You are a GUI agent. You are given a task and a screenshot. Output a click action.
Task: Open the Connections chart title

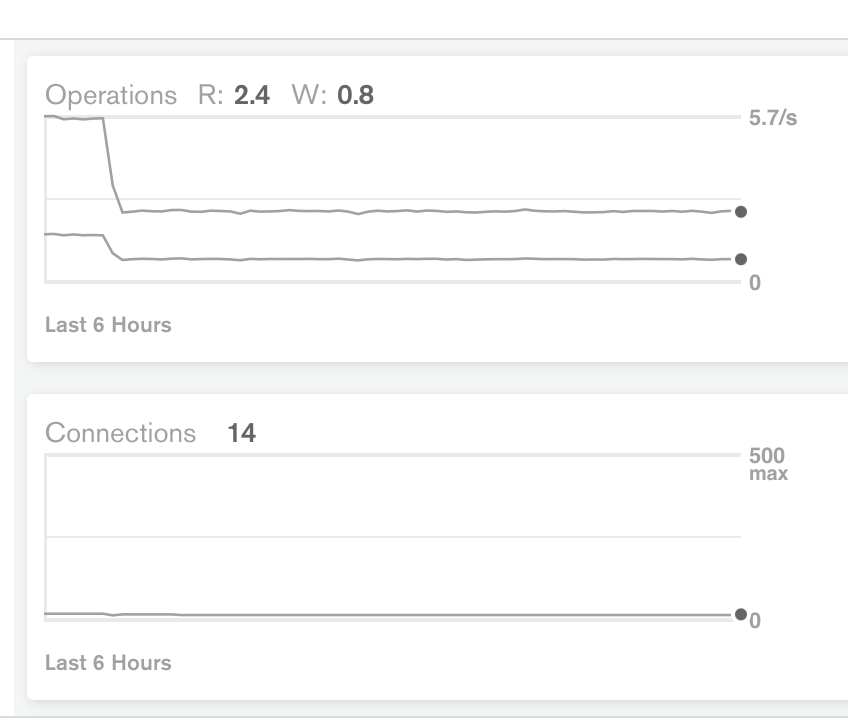click(120, 433)
